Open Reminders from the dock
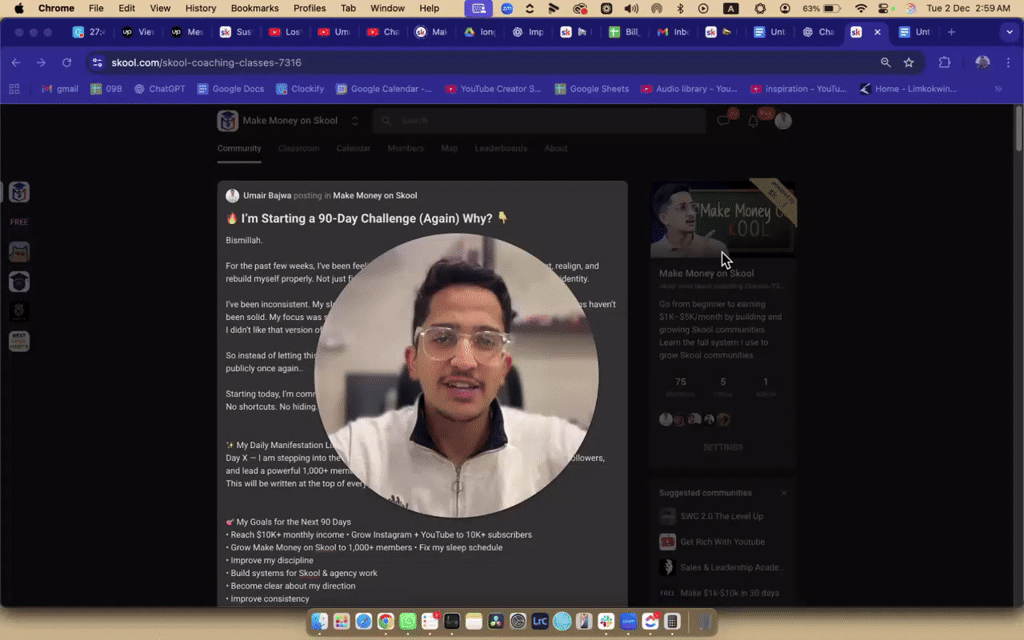1024x640 pixels. pyautogui.click(x=430, y=622)
